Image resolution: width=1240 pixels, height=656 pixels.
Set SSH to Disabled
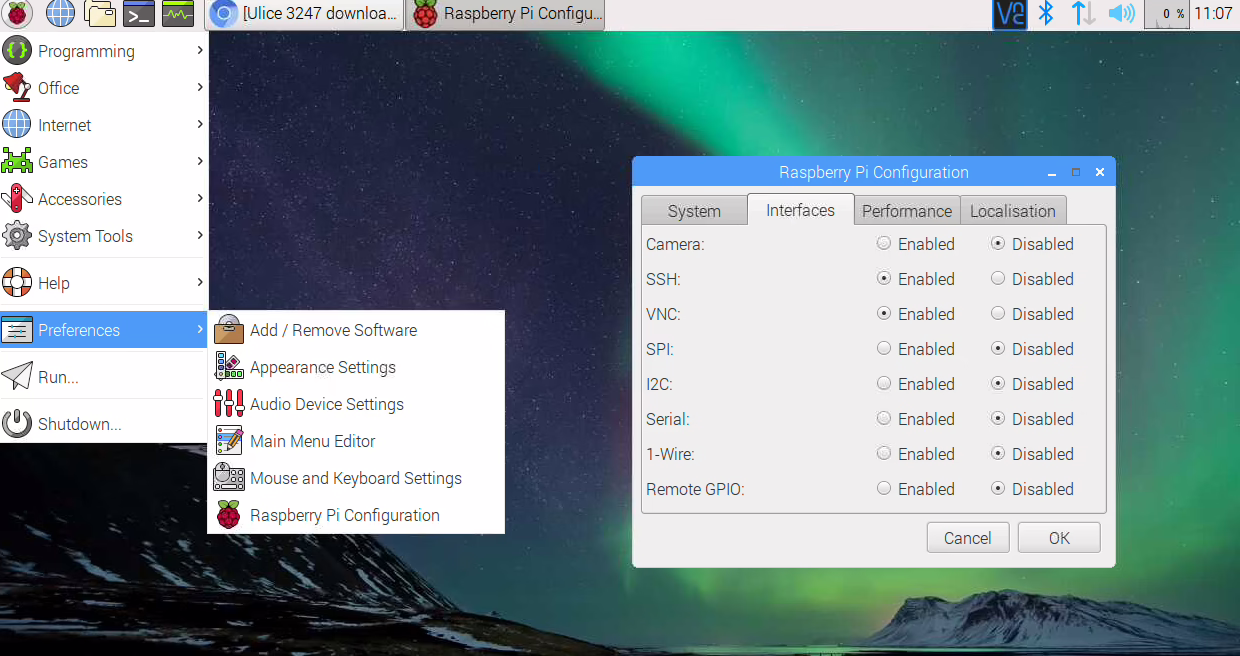coord(998,279)
